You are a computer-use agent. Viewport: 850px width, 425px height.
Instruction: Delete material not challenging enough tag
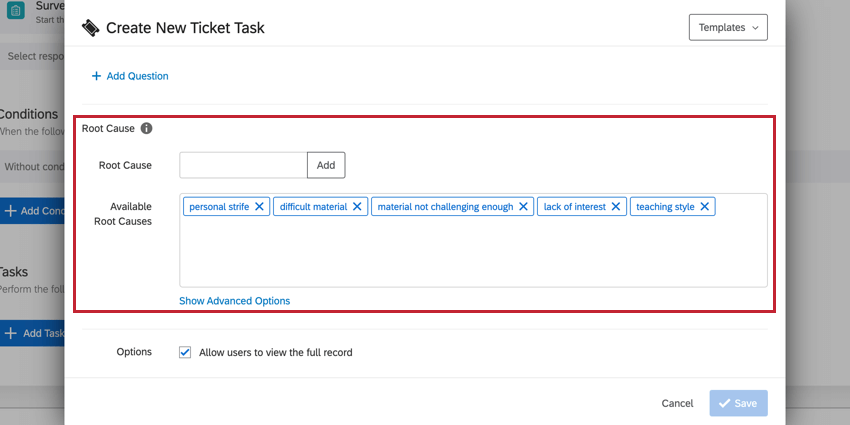[523, 207]
